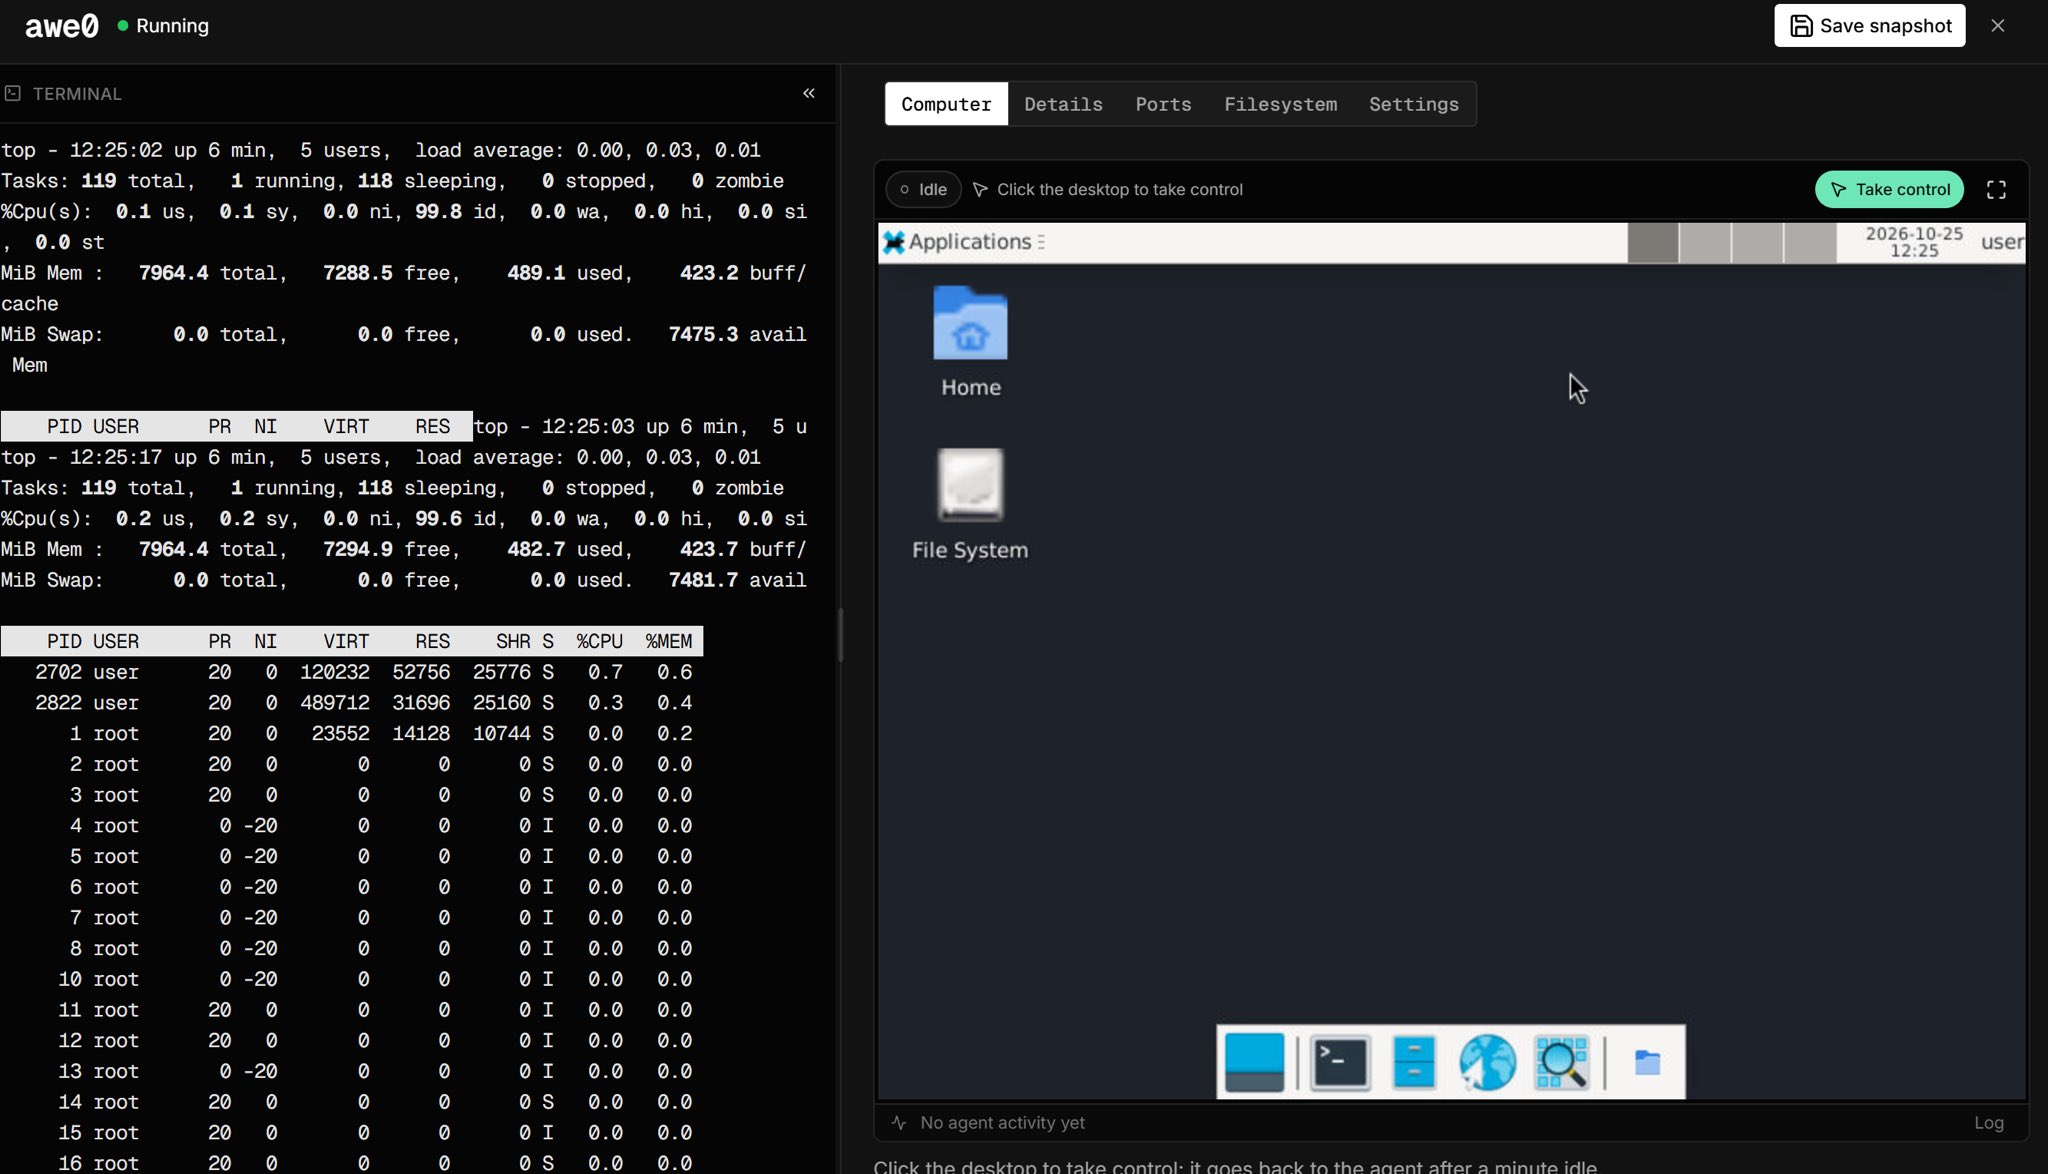
Task: Switch to the Details tab
Action: (x=1063, y=104)
